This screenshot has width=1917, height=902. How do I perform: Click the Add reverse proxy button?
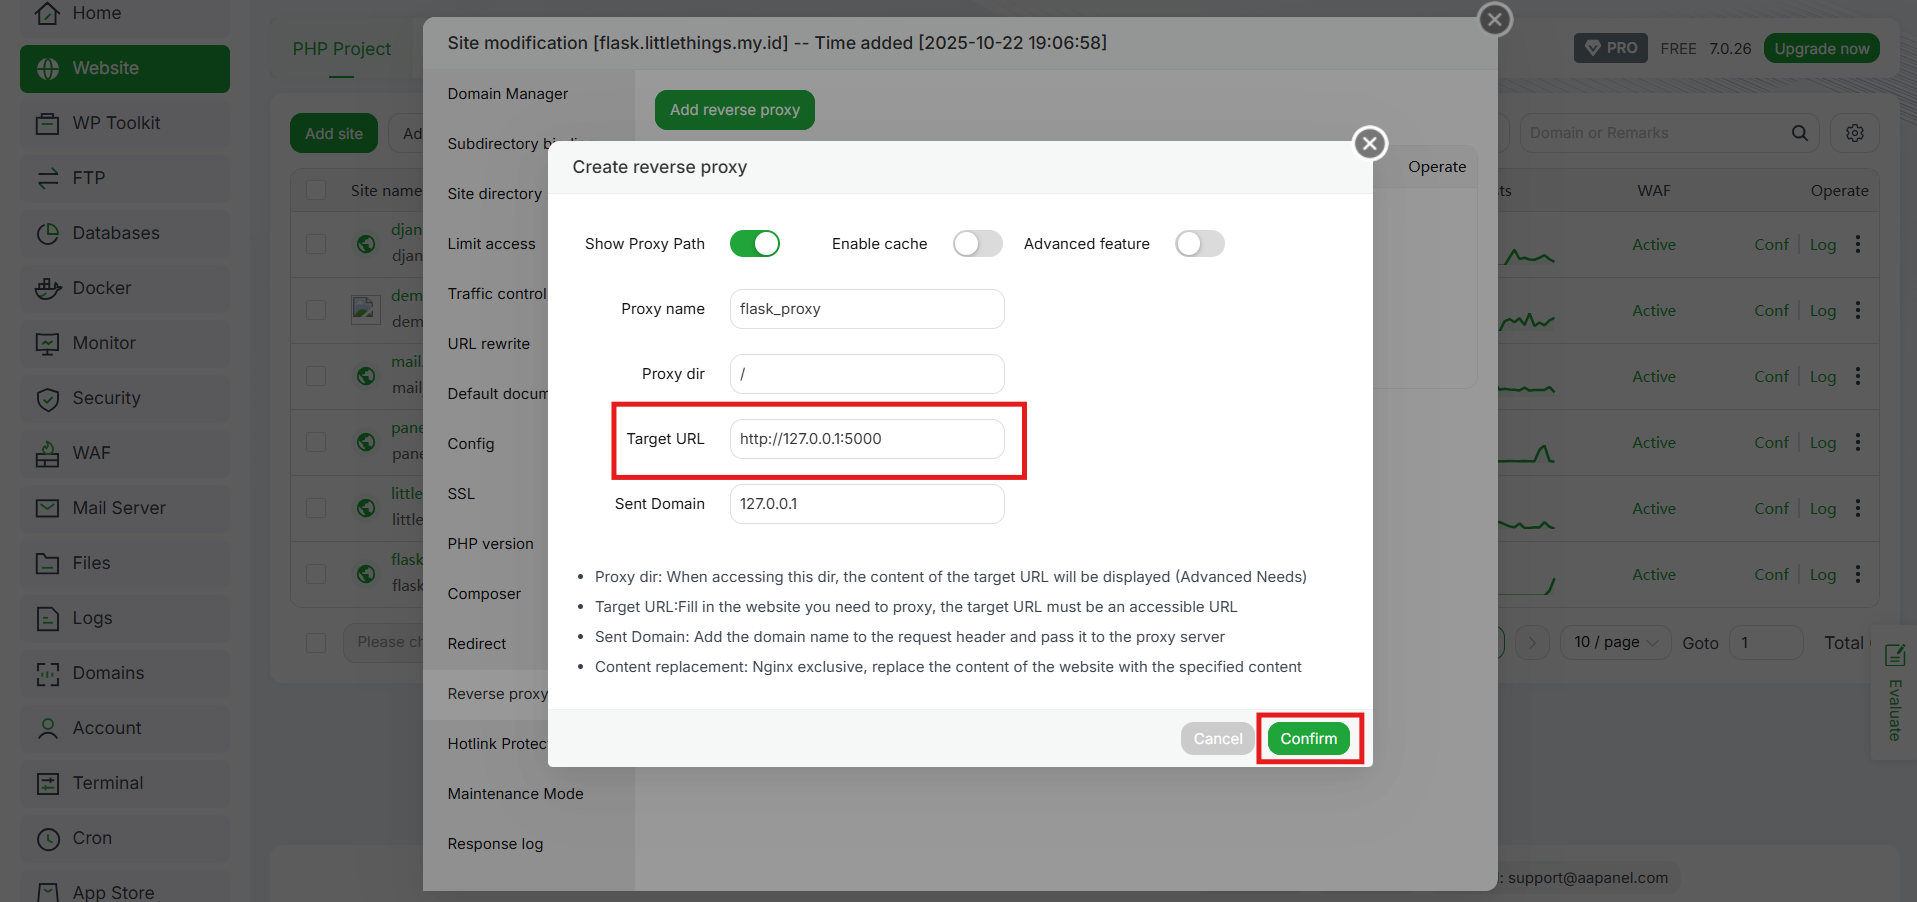pyautogui.click(x=735, y=110)
